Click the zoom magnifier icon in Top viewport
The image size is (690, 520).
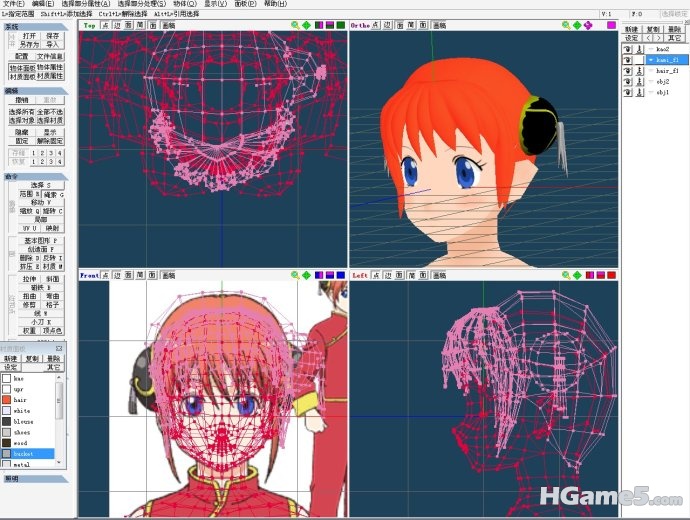[296, 25]
